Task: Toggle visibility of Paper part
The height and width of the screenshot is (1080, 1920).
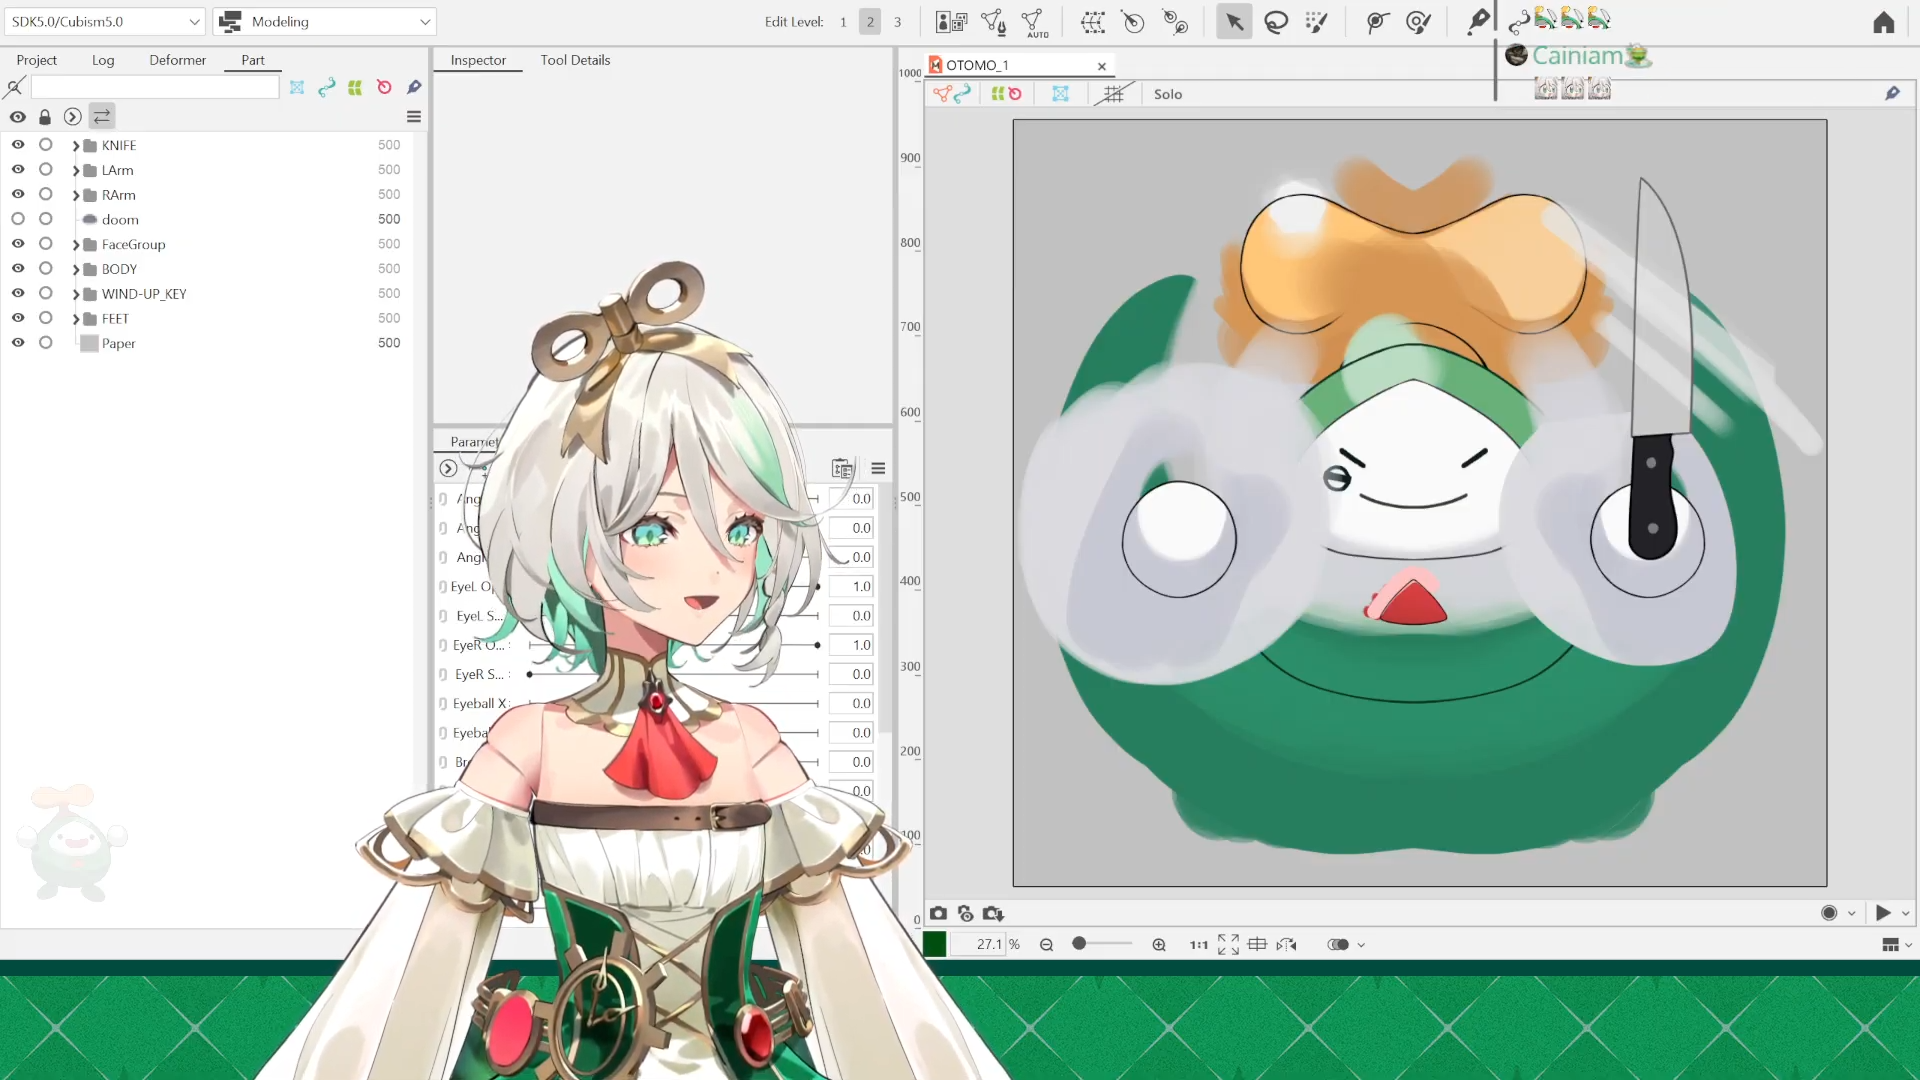Action: 18,343
